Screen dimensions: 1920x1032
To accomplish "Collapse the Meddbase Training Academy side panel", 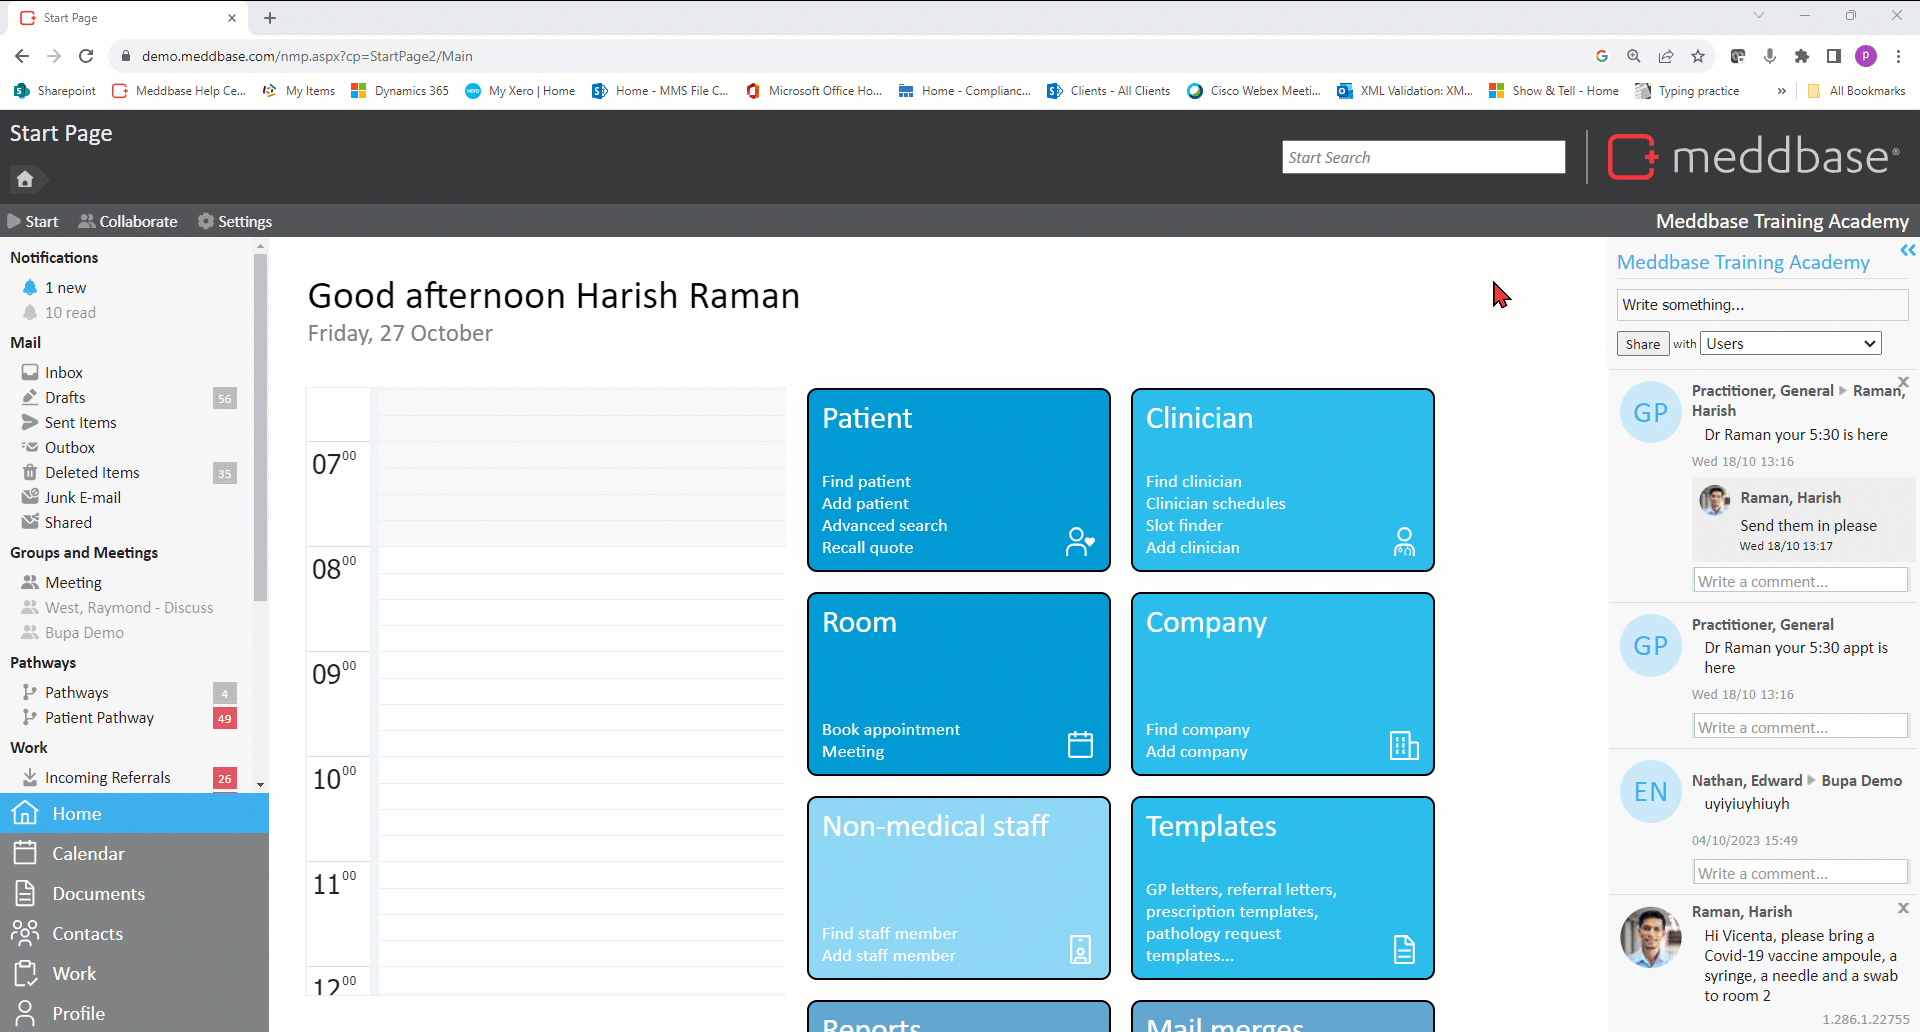I will (x=1907, y=251).
